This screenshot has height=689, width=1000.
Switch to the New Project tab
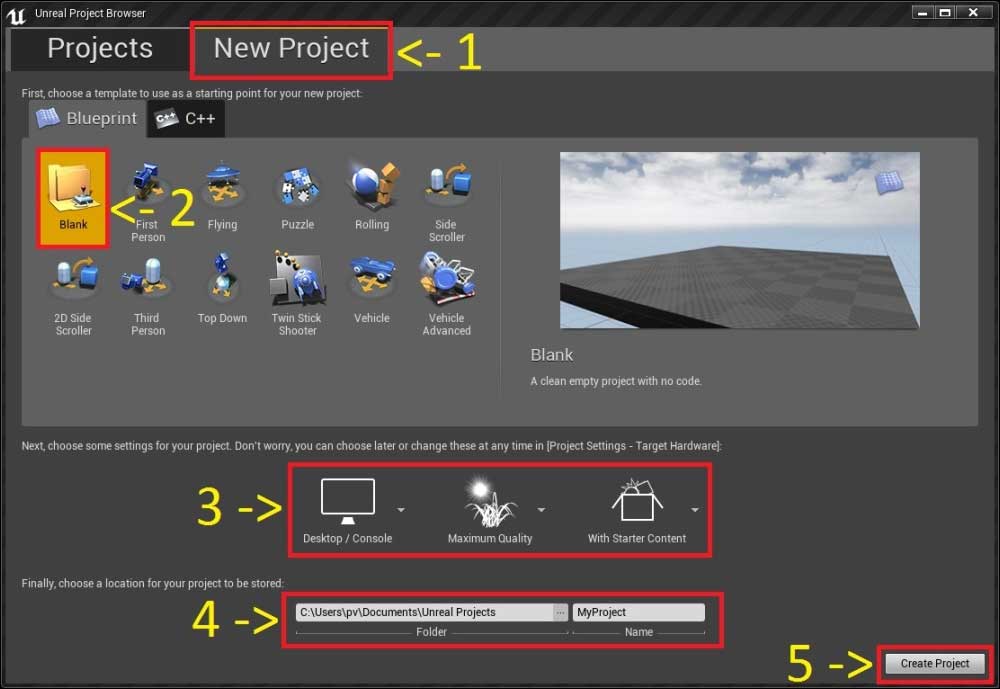coord(291,49)
